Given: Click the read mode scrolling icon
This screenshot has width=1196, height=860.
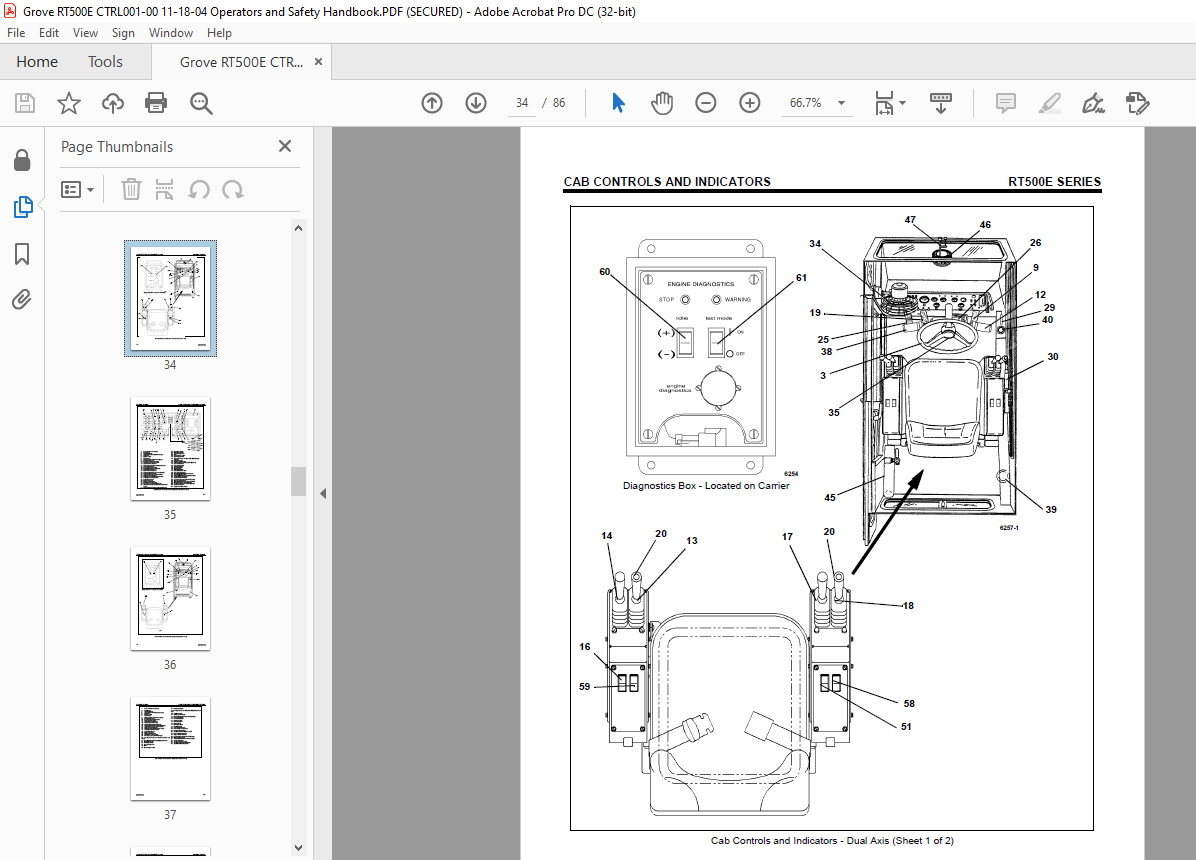Looking at the screenshot, I should point(940,103).
